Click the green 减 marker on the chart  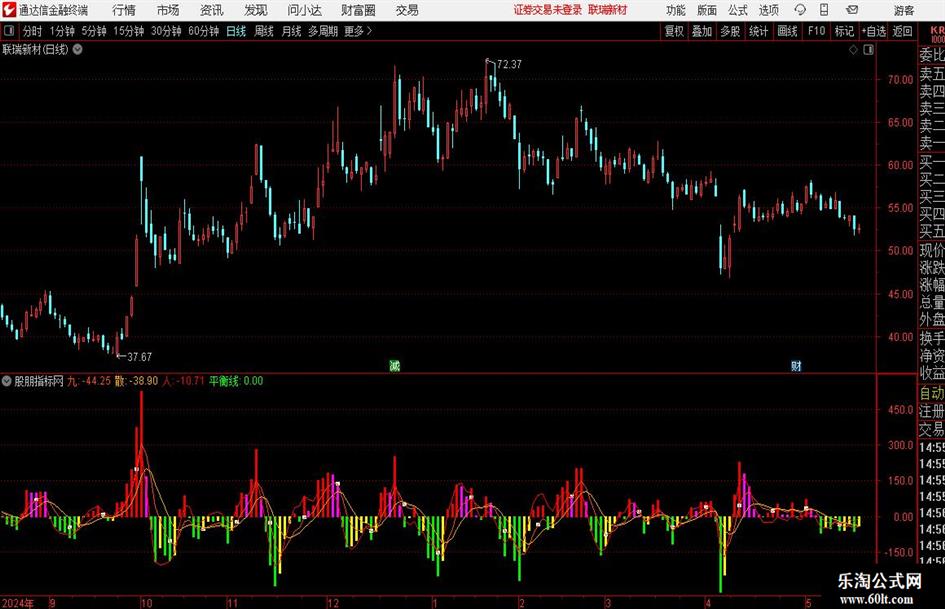(395, 365)
